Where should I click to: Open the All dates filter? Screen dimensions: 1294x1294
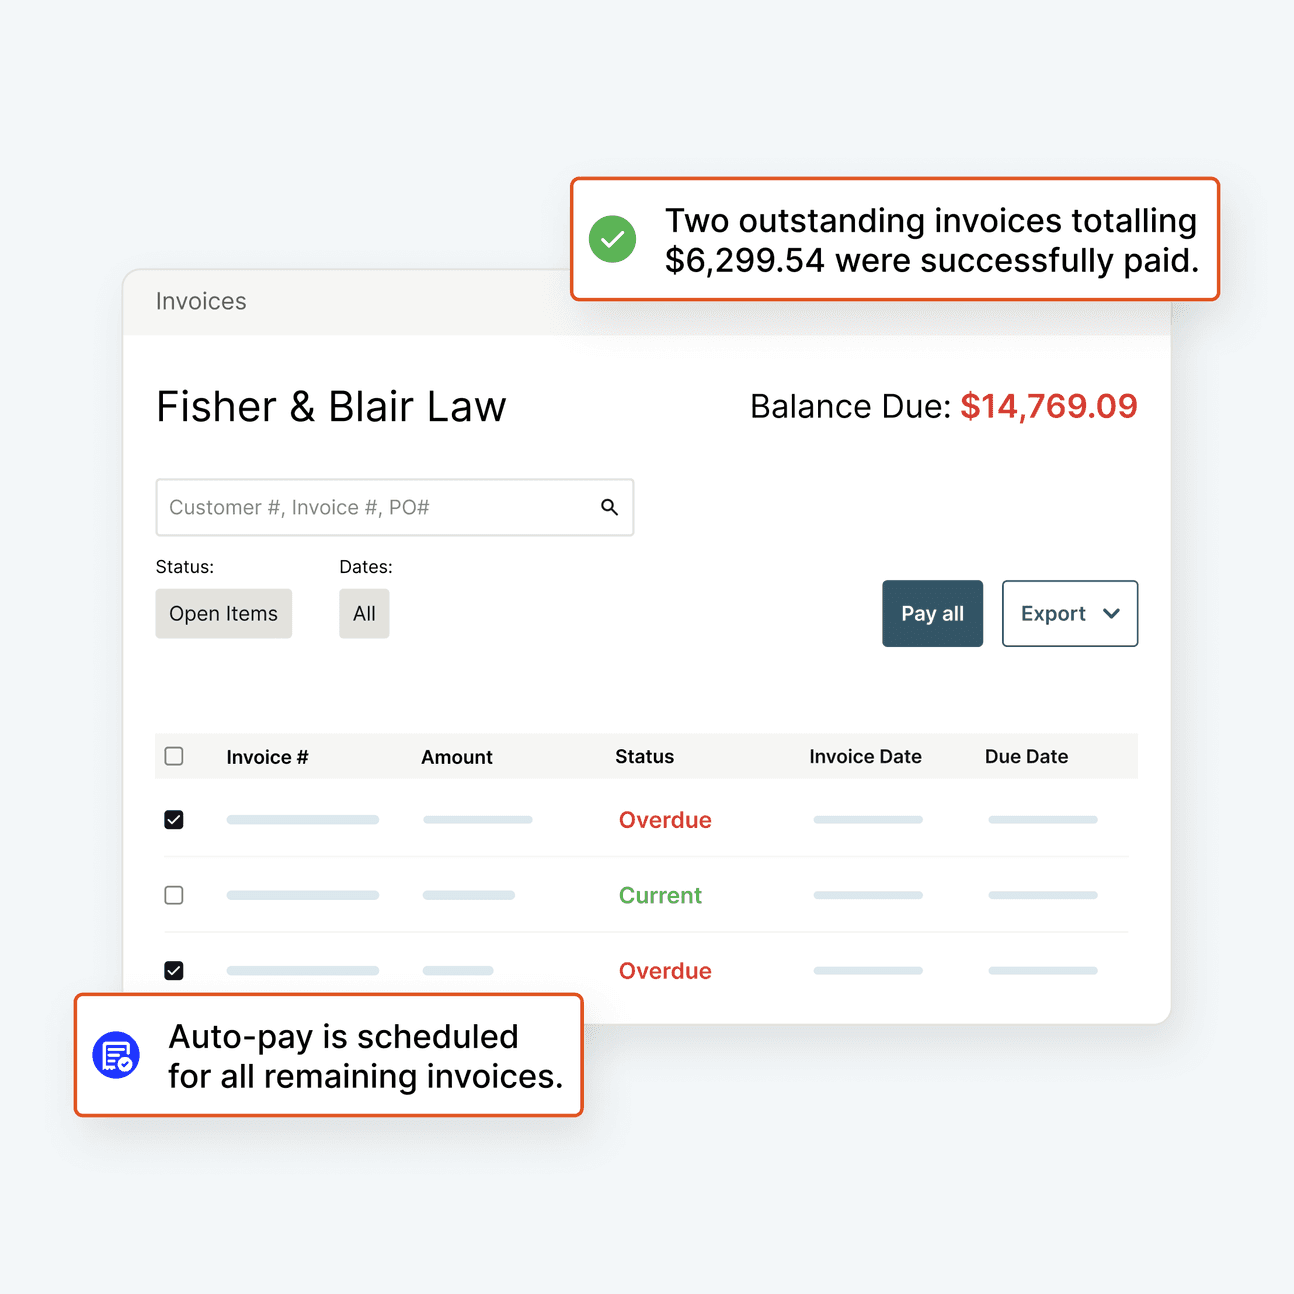click(364, 614)
